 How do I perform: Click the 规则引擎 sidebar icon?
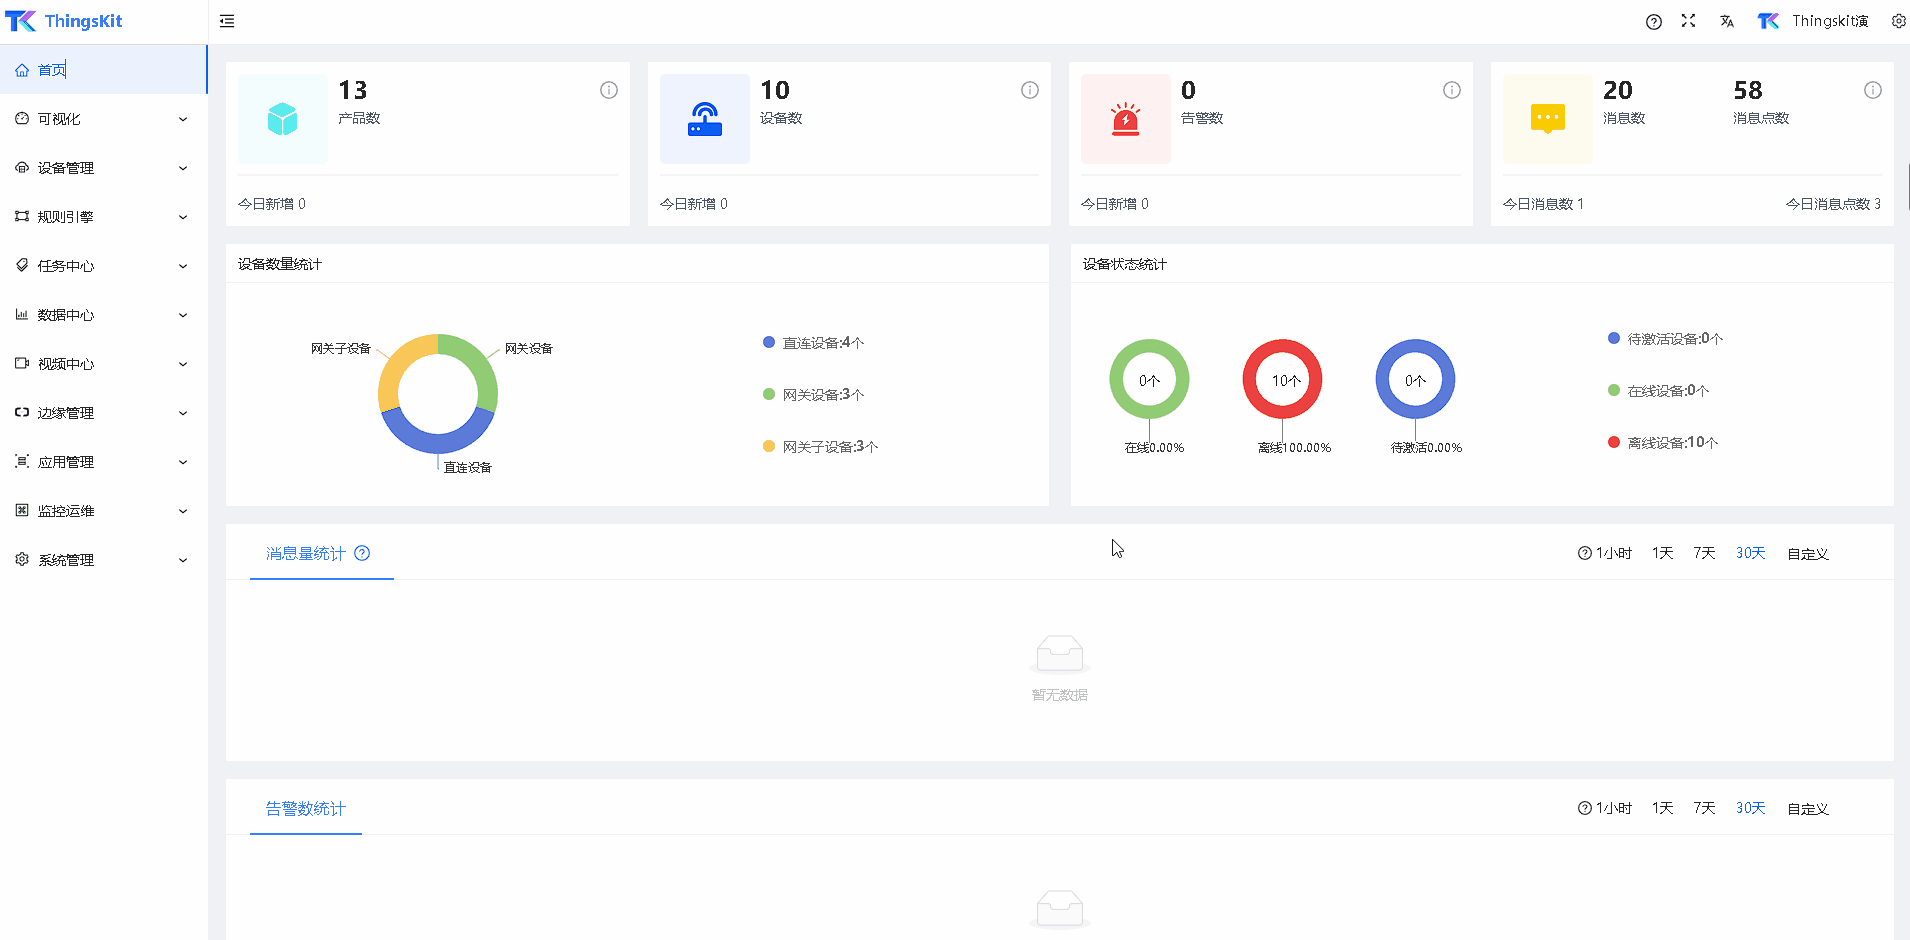[x=22, y=217]
